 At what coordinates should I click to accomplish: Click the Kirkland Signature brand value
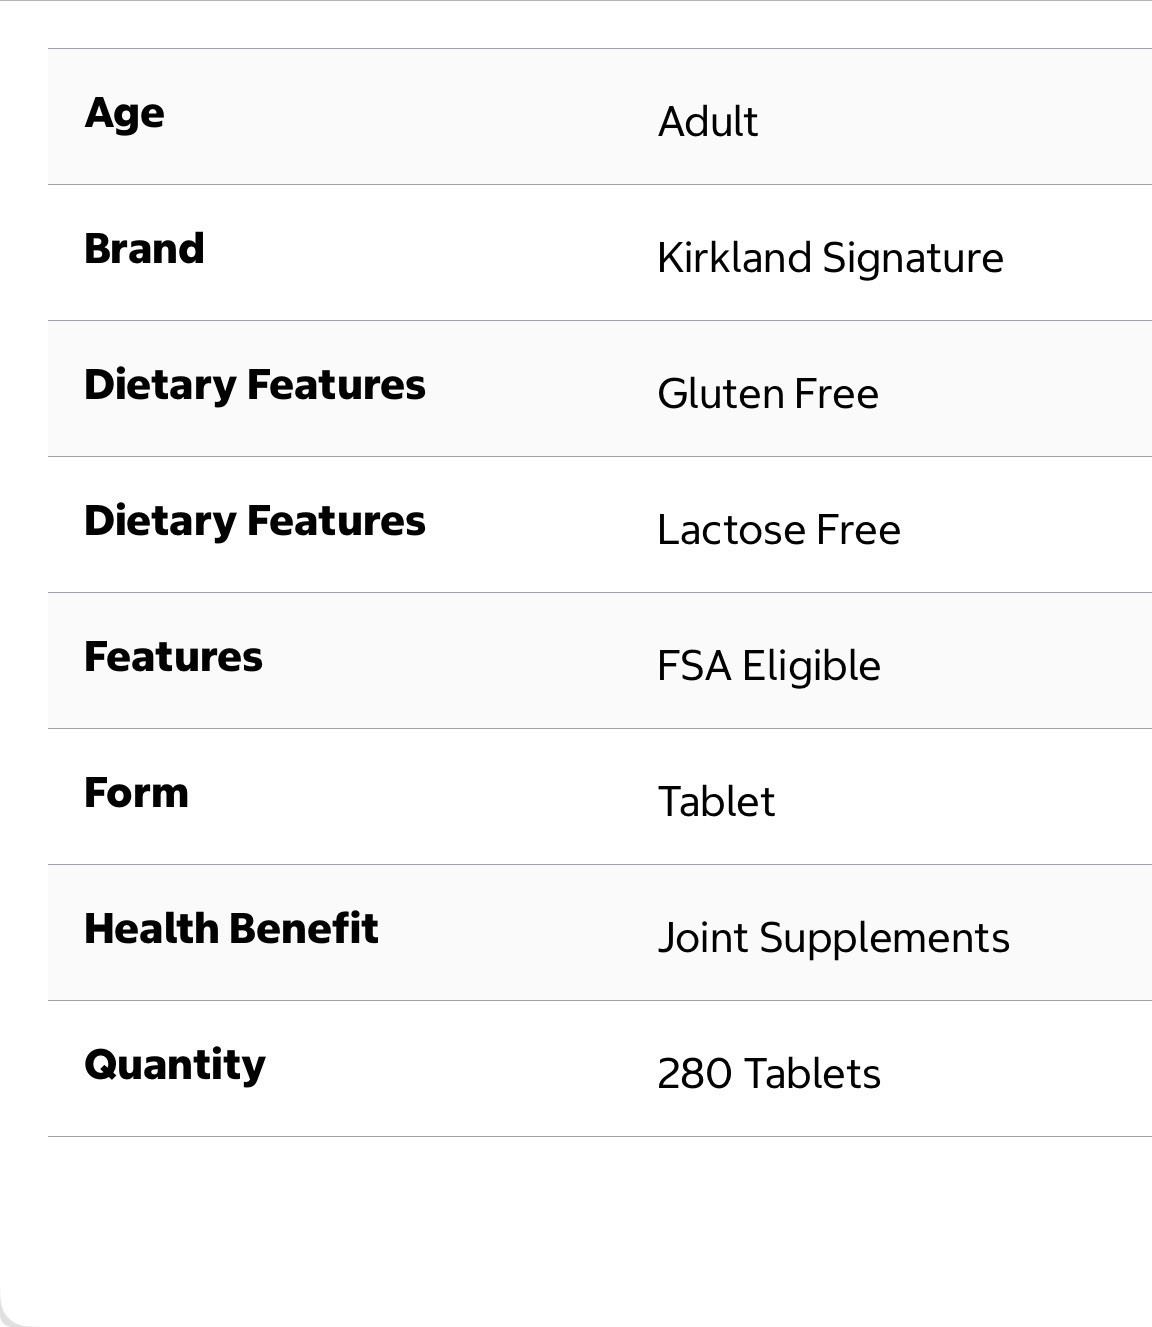(x=830, y=258)
